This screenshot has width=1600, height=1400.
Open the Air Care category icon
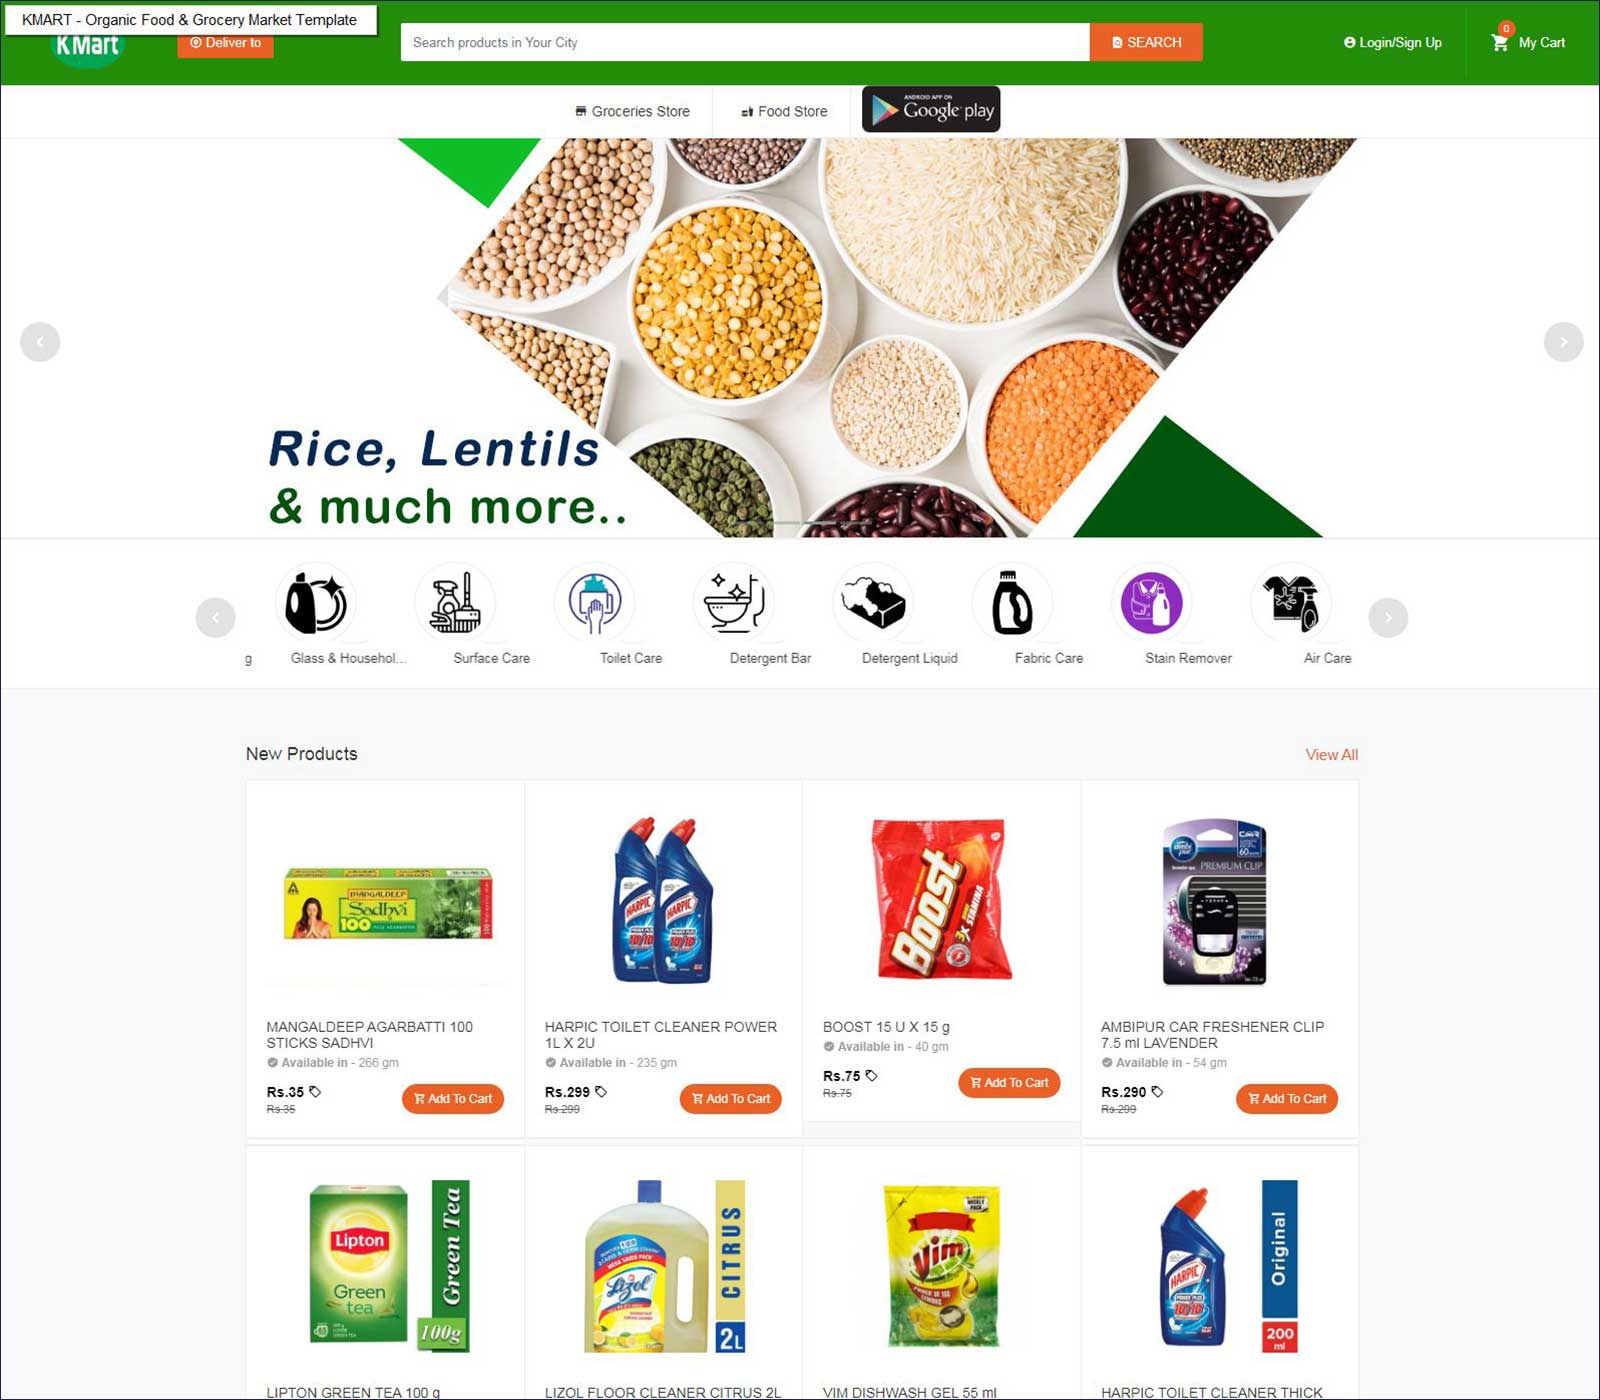(x=1291, y=603)
